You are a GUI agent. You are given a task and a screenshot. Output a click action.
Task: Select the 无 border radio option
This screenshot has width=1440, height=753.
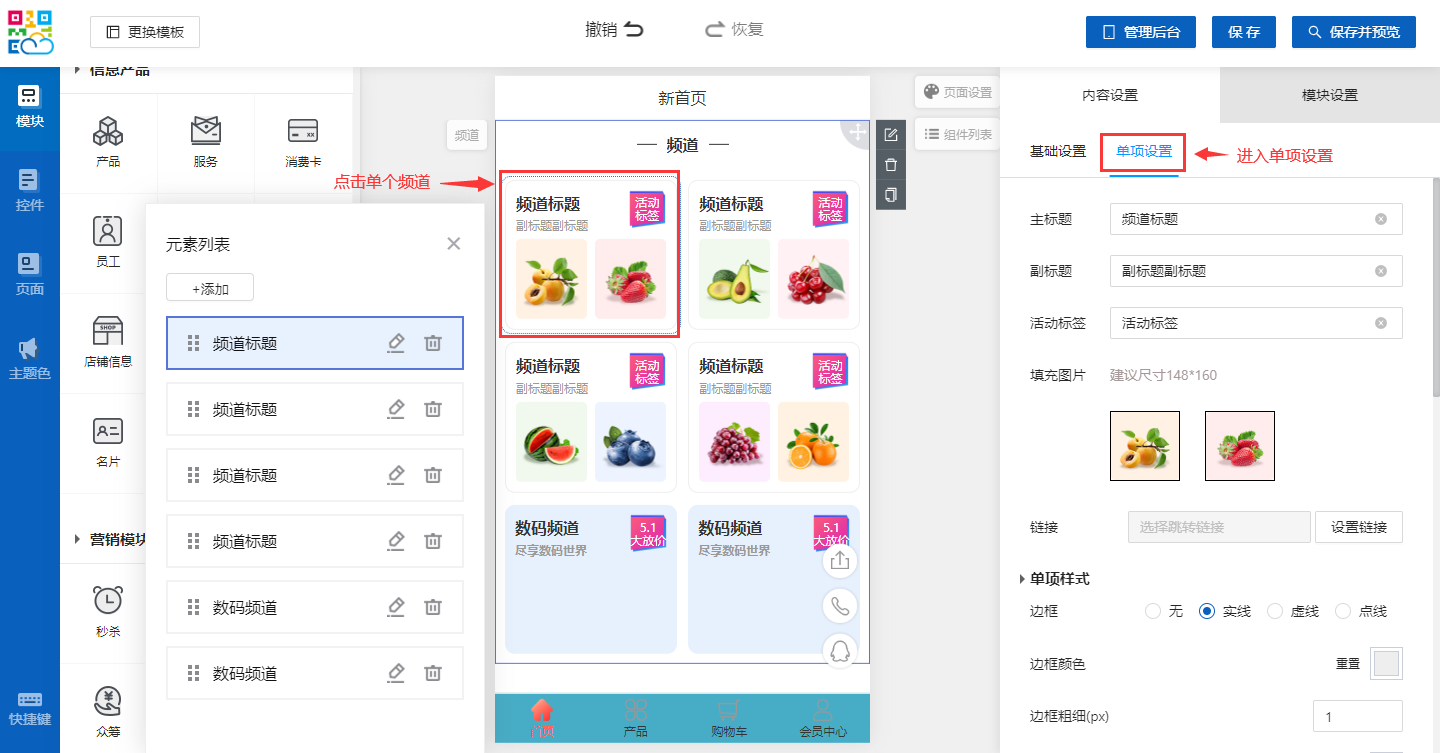tap(1153, 611)
